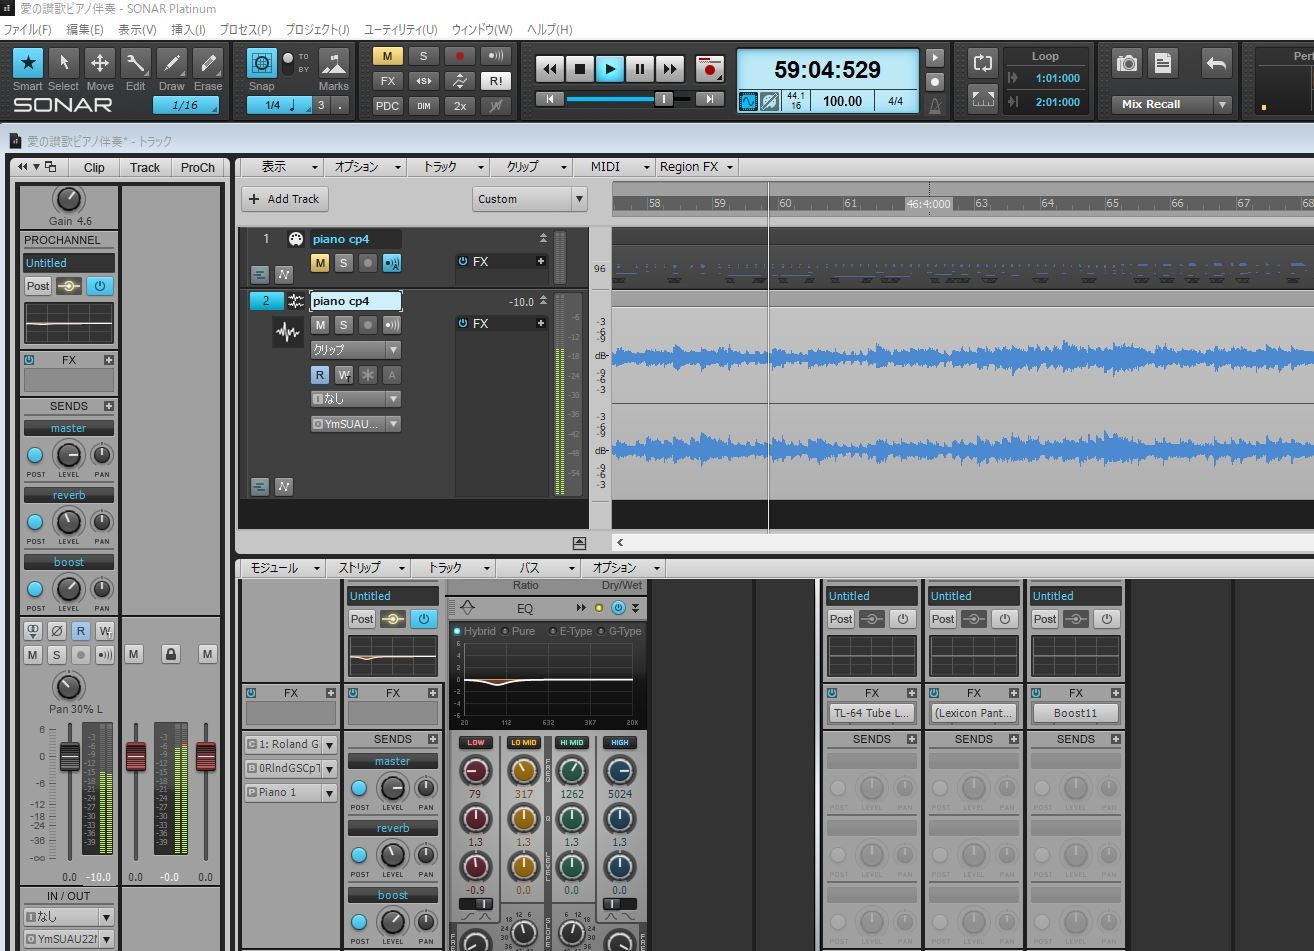Image resolution: width=1314 pixels, height=951 pixels.
Task: Select E-Type EQ mode
Action: click(571, 632)
